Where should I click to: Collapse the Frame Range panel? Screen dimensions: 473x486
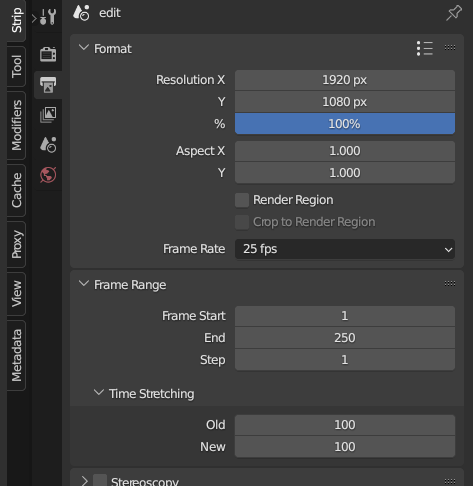coord(84,284)
